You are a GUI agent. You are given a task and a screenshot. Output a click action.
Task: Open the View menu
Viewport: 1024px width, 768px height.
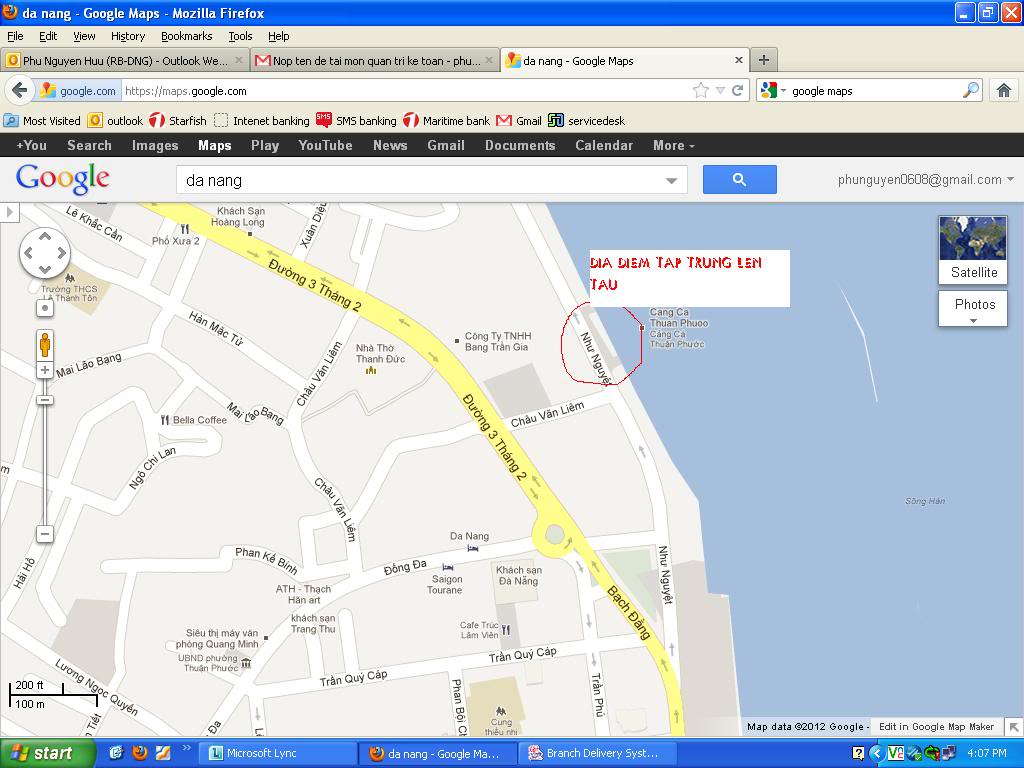tap(84, 36)
